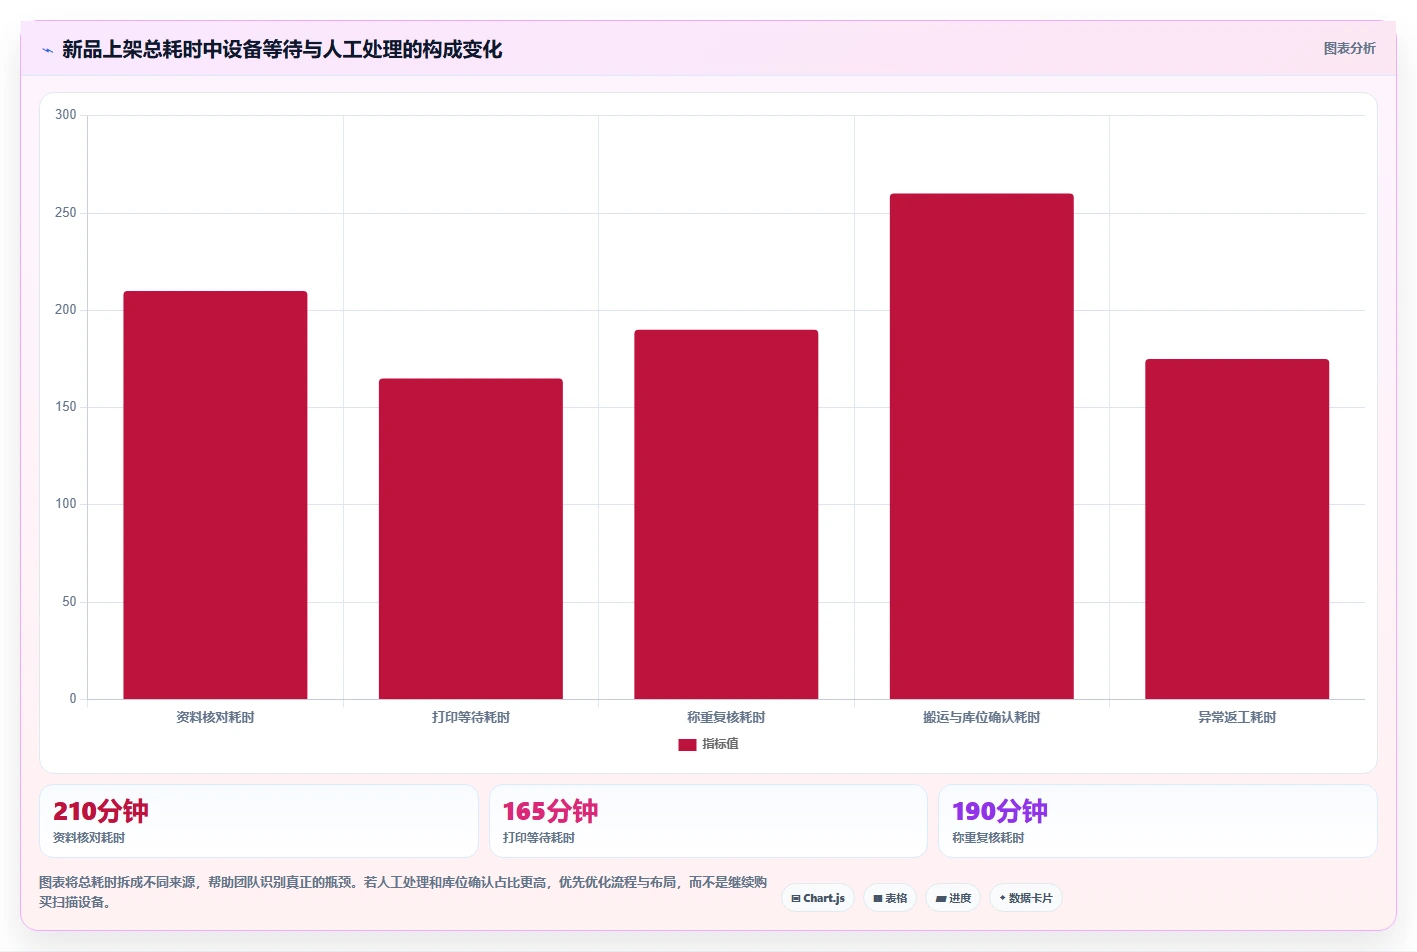Click the 250 y-axis tick value
The height and width of the screenshot is (952, 1417).
[x=66, y=213]
